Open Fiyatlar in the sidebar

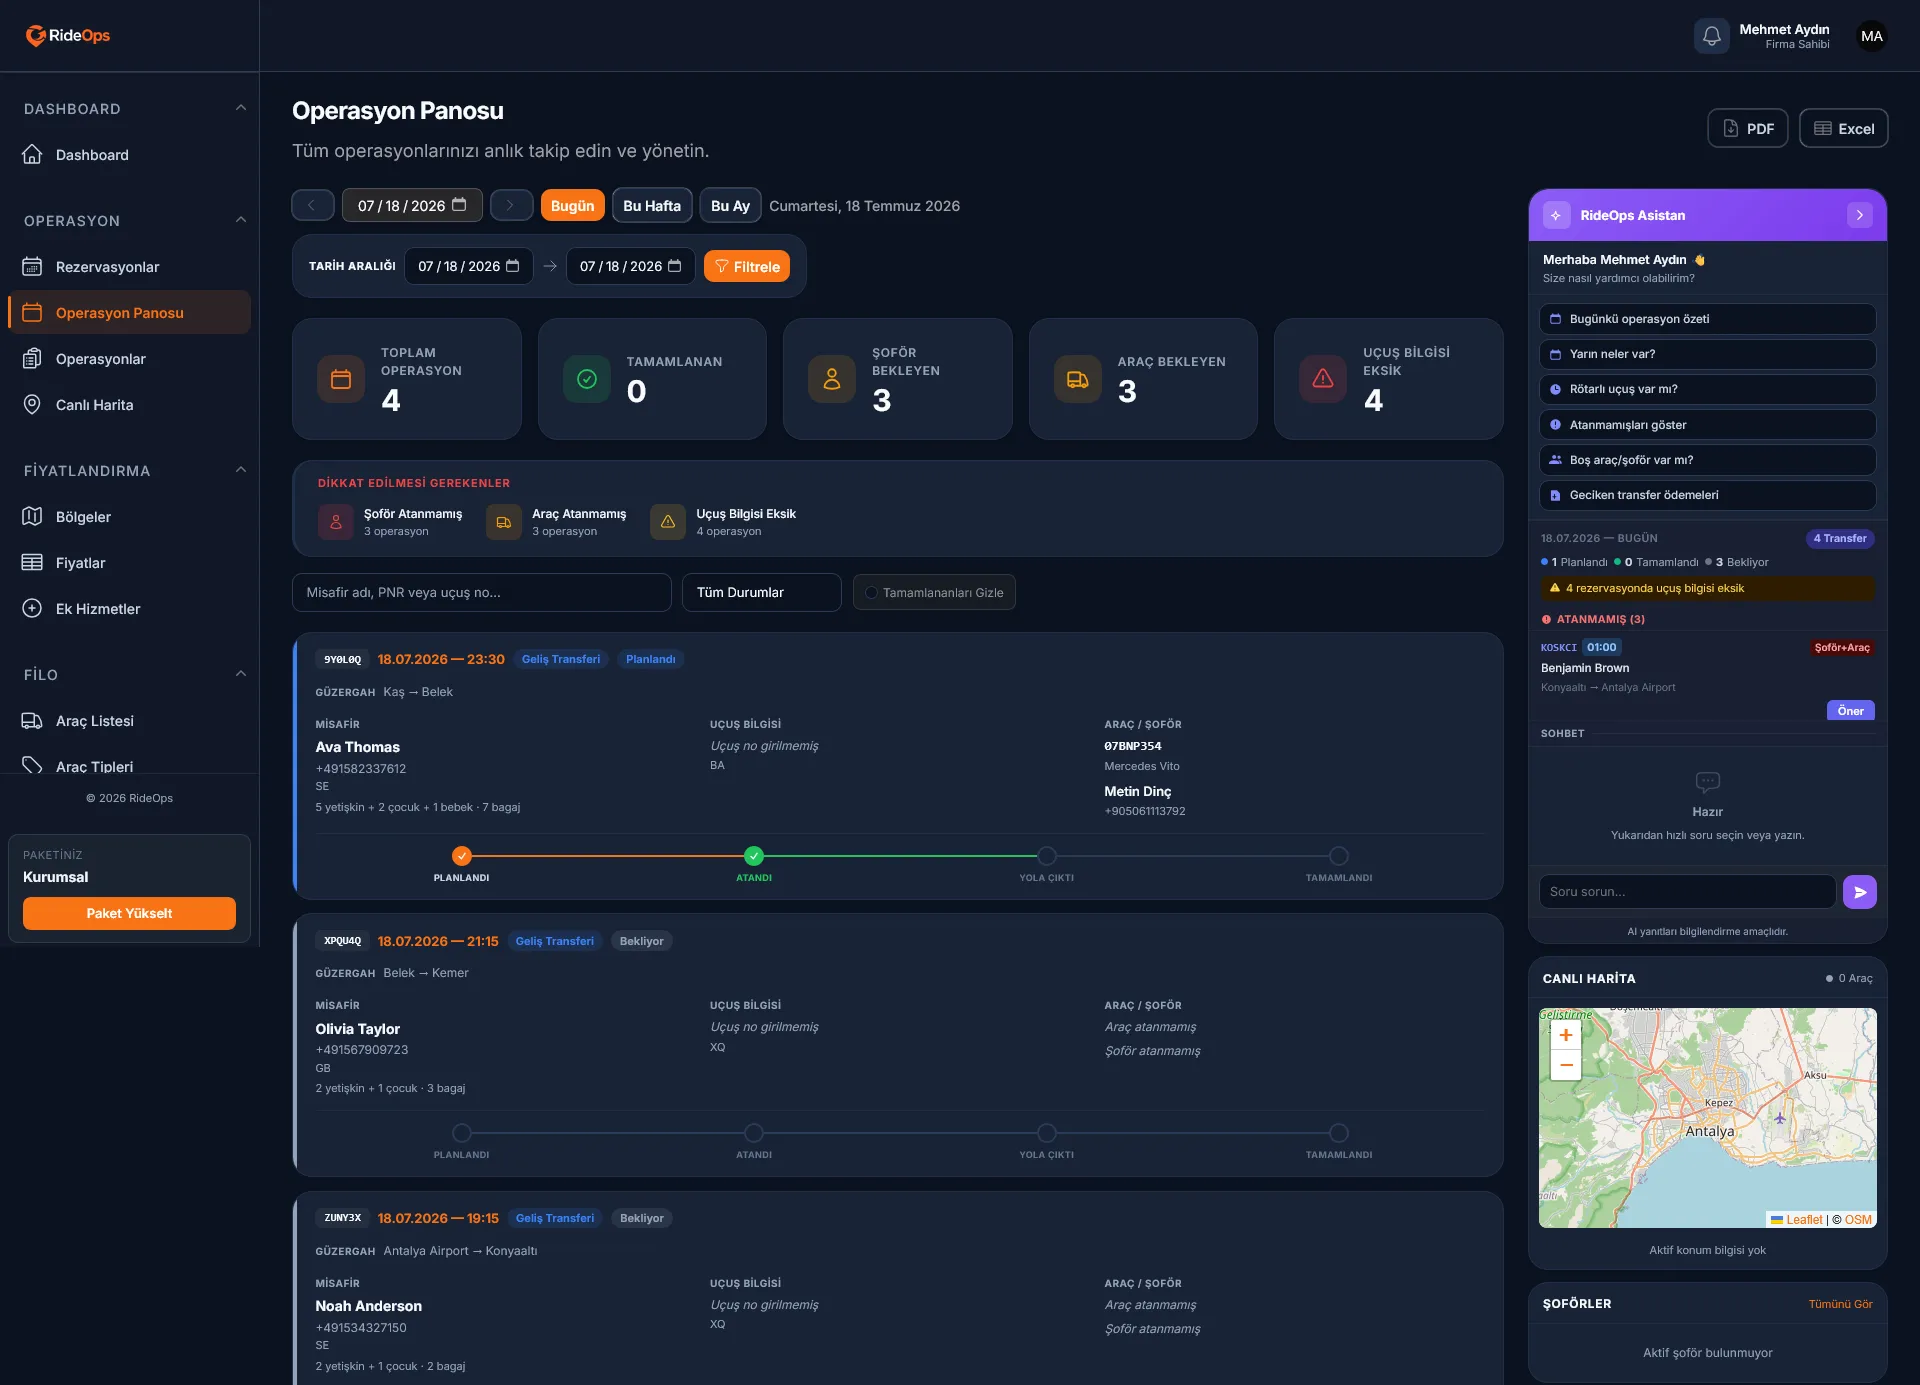pyautogui.click(x=129, y=563)
